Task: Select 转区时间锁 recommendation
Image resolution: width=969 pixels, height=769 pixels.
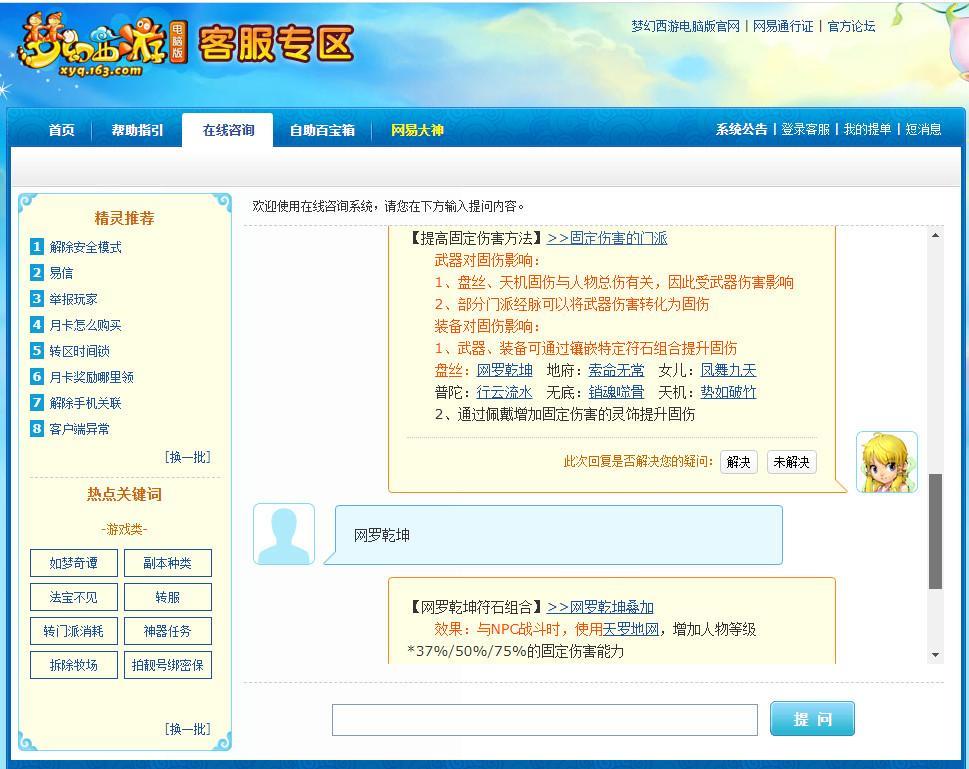Action: pos(79,351)
